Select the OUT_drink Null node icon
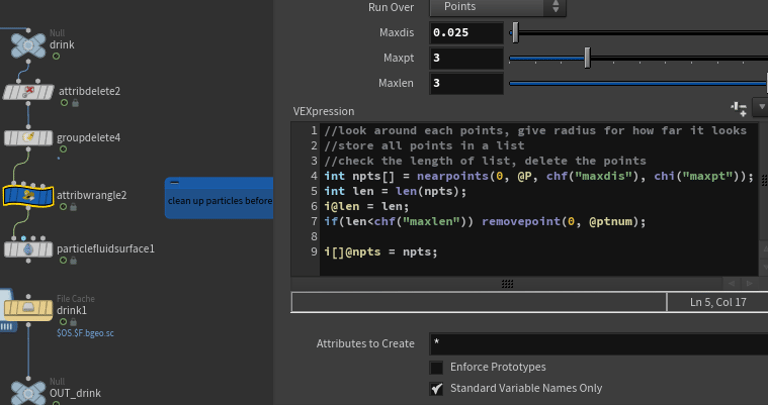The height and width of the screenshot is (405, 768). (x=28, y=393)
